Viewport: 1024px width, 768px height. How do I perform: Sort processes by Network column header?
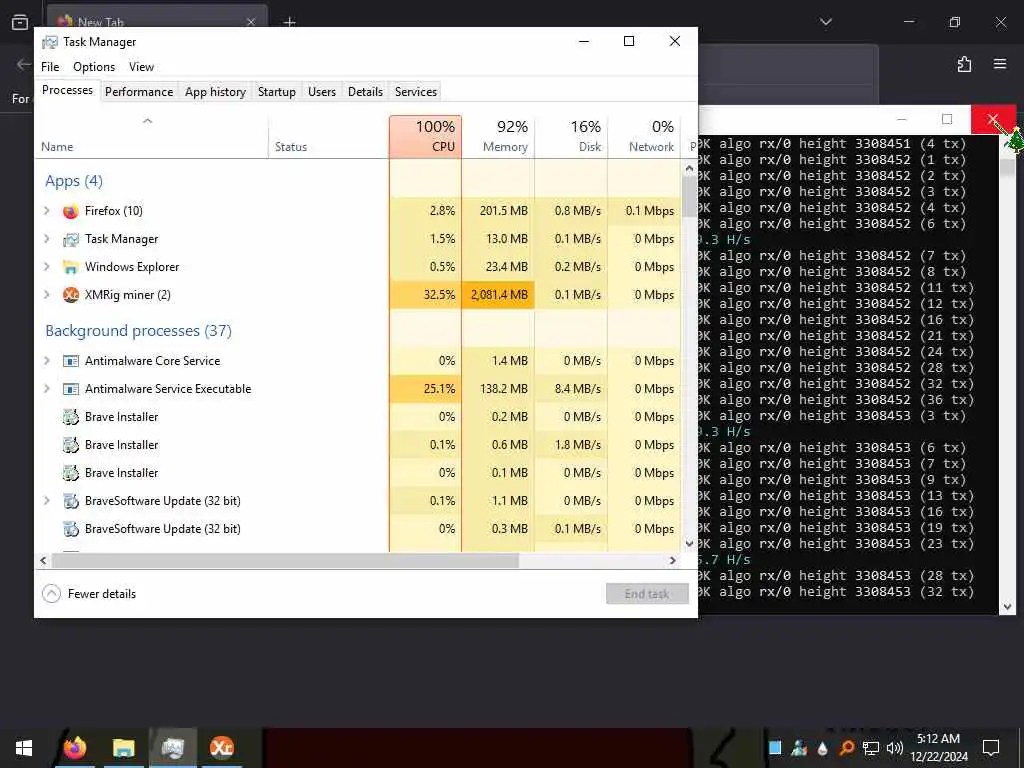click(645, 136)
